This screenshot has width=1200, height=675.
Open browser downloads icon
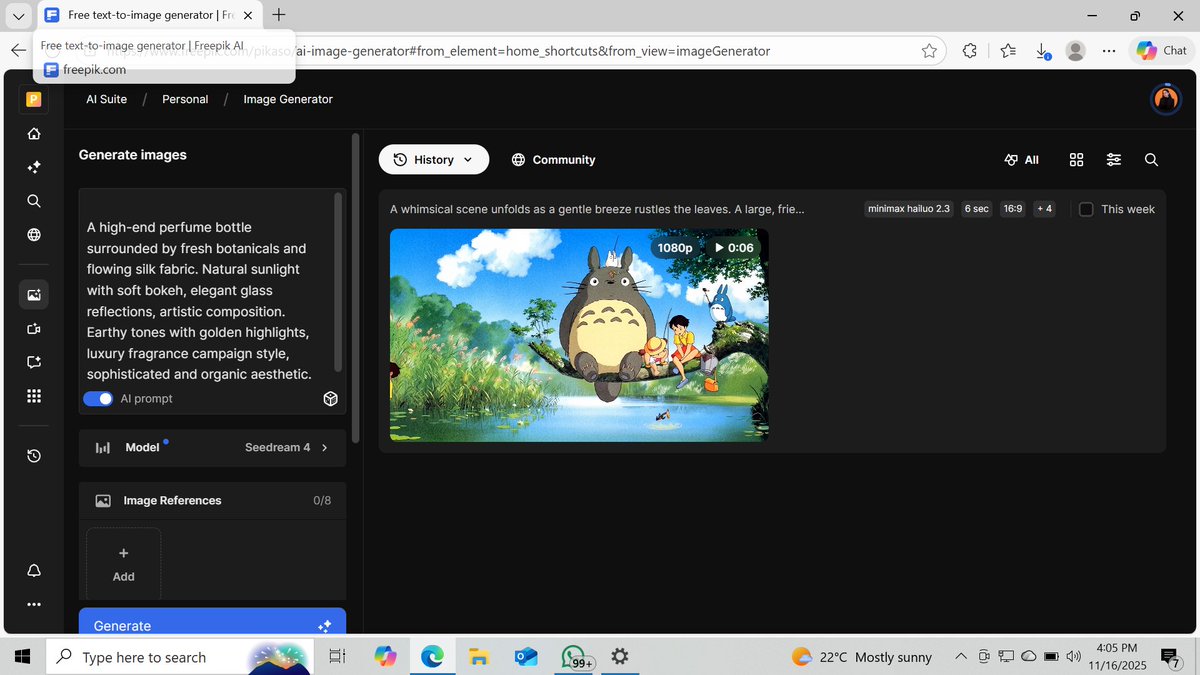tap(1042, 51)
